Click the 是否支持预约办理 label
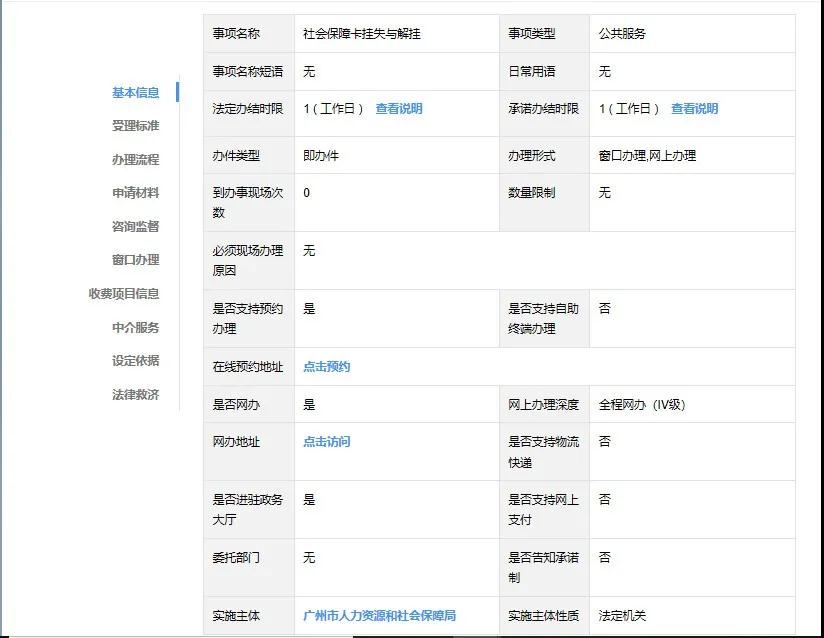This screenshot has width=824, height=638. coord(248,318)
